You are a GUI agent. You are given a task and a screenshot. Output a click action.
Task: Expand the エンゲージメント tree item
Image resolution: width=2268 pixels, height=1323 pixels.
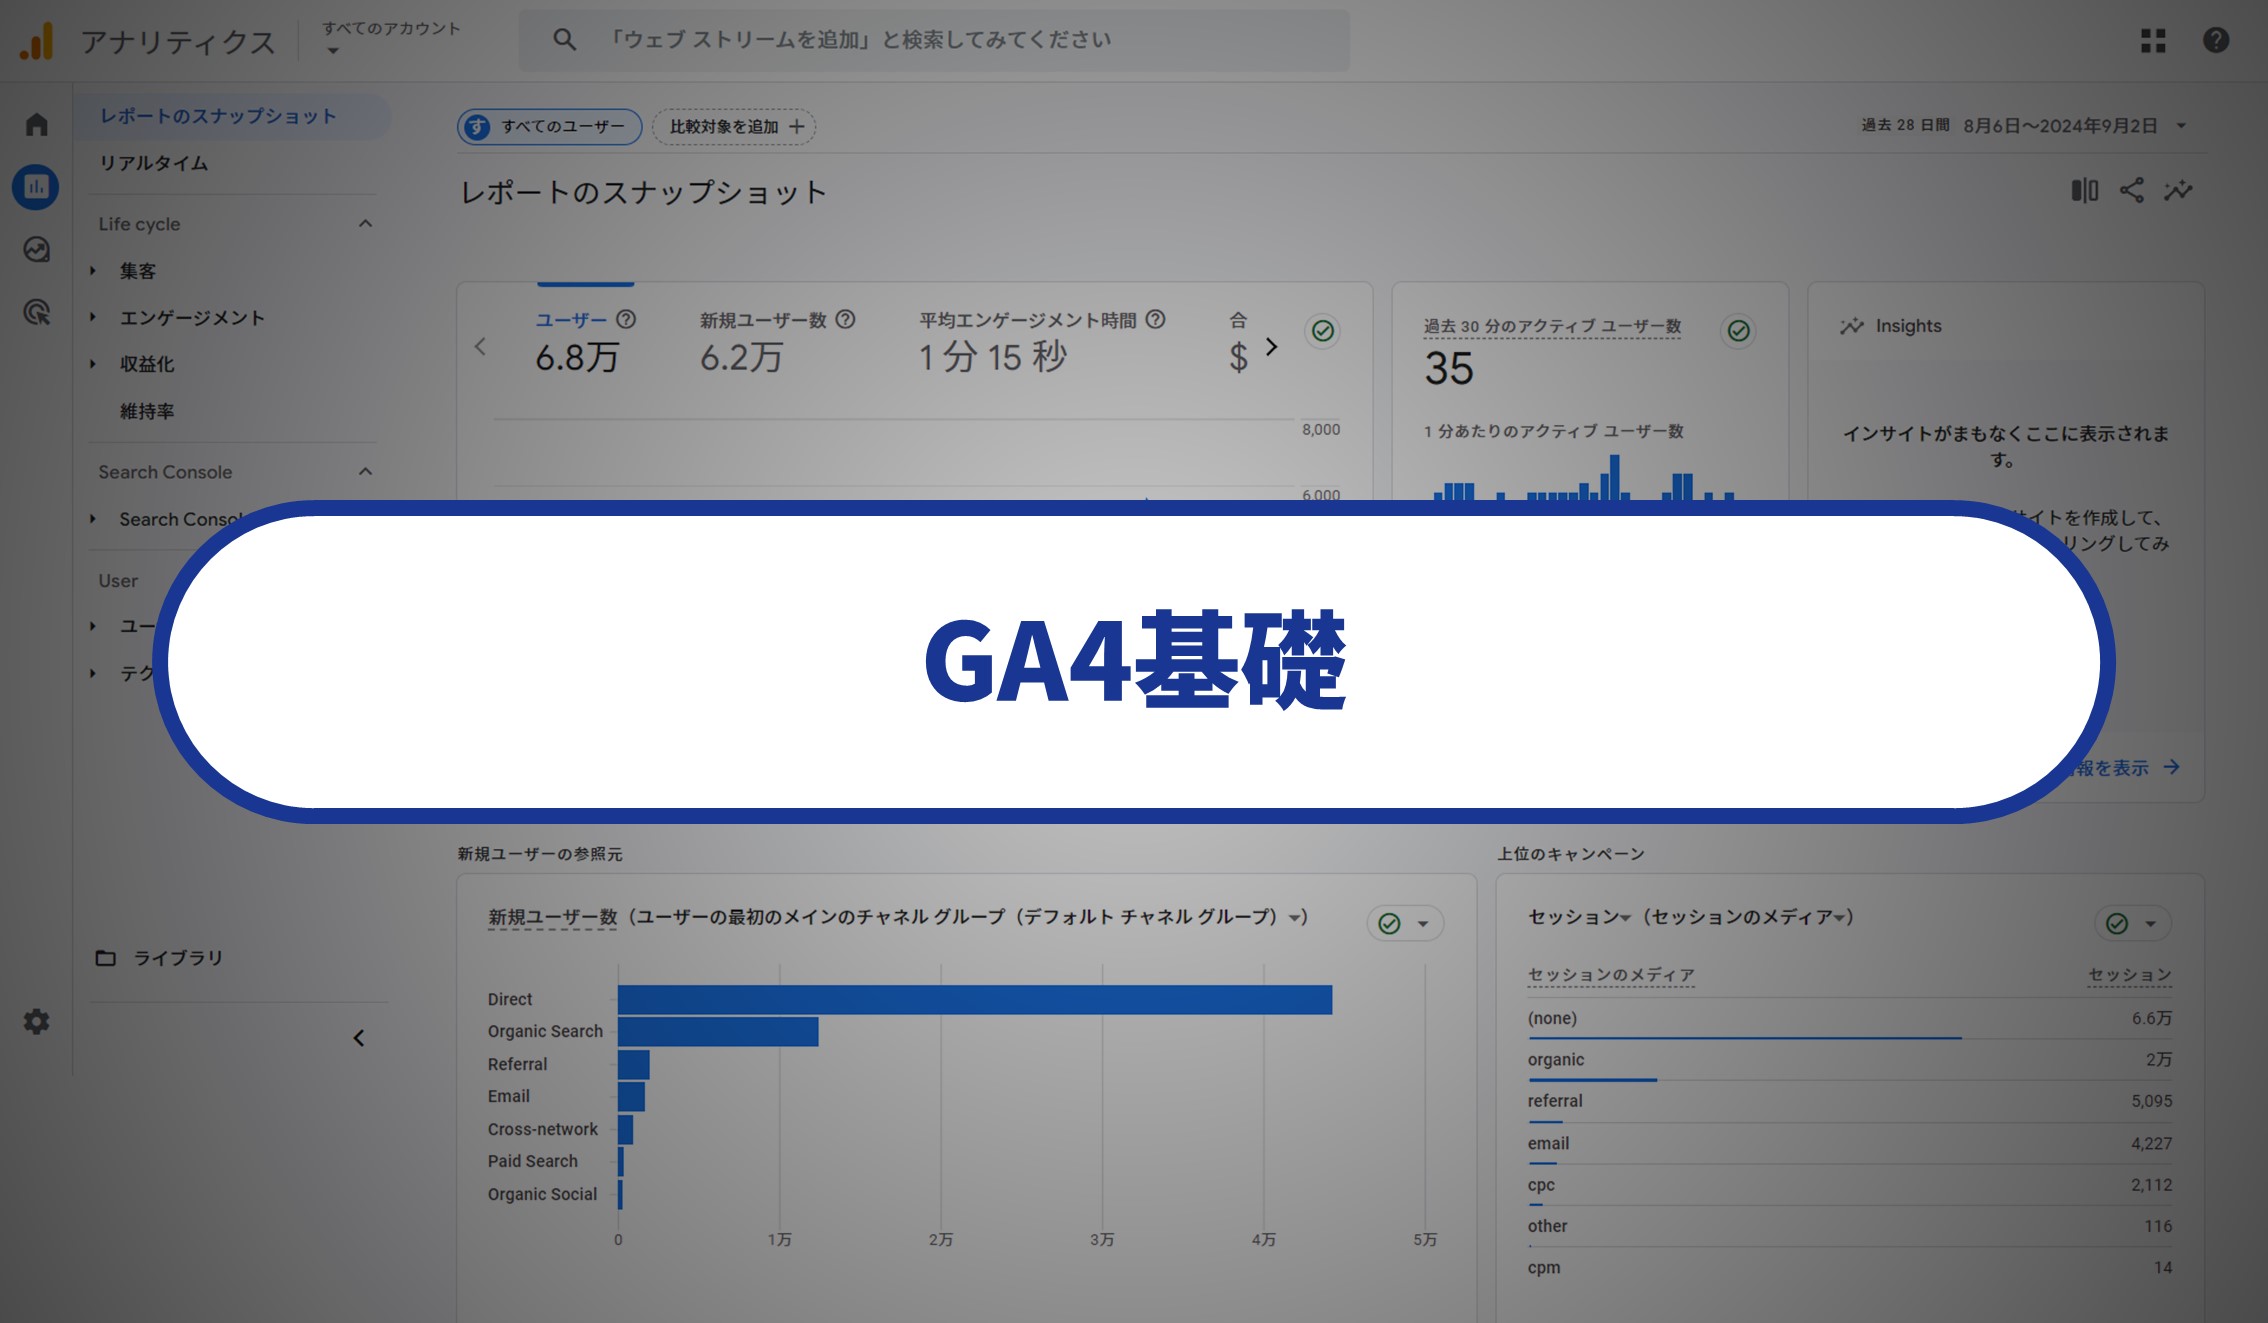93,318
